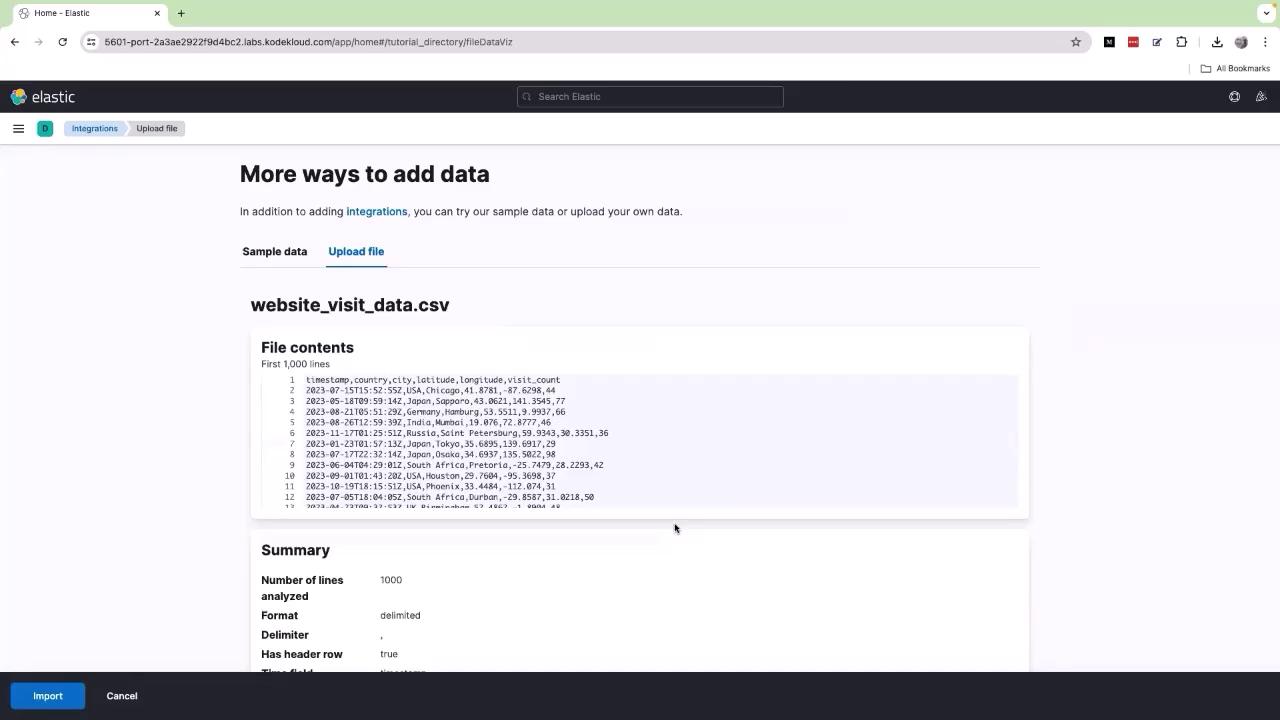Open the browser profile avatar
1280x720 pixels.
point(1241,42)
